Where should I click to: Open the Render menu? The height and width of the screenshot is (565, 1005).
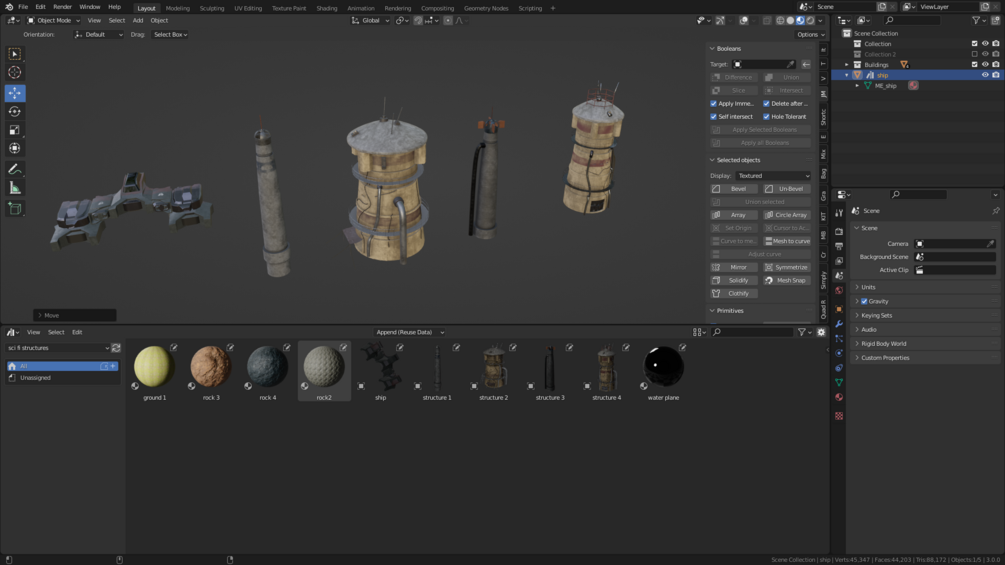pos(62,7)
